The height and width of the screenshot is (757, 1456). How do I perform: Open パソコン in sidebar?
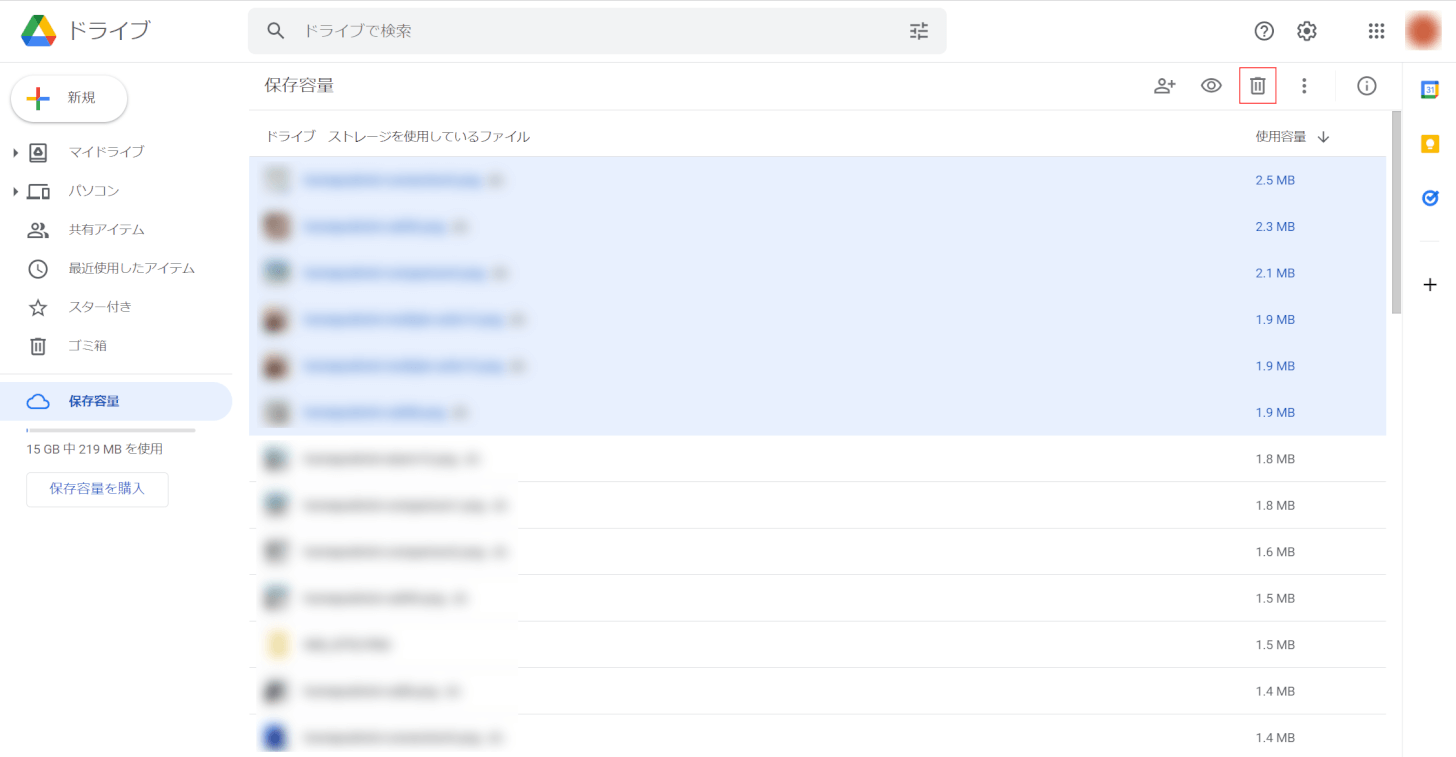click(x=94, y=191)
